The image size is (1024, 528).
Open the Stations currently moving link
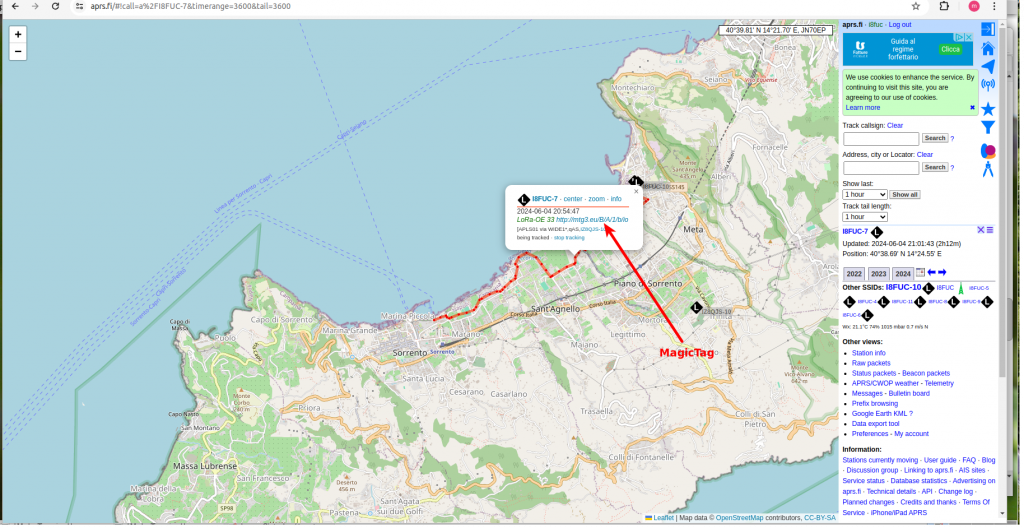pyautogui.click(x=880, y=461)
